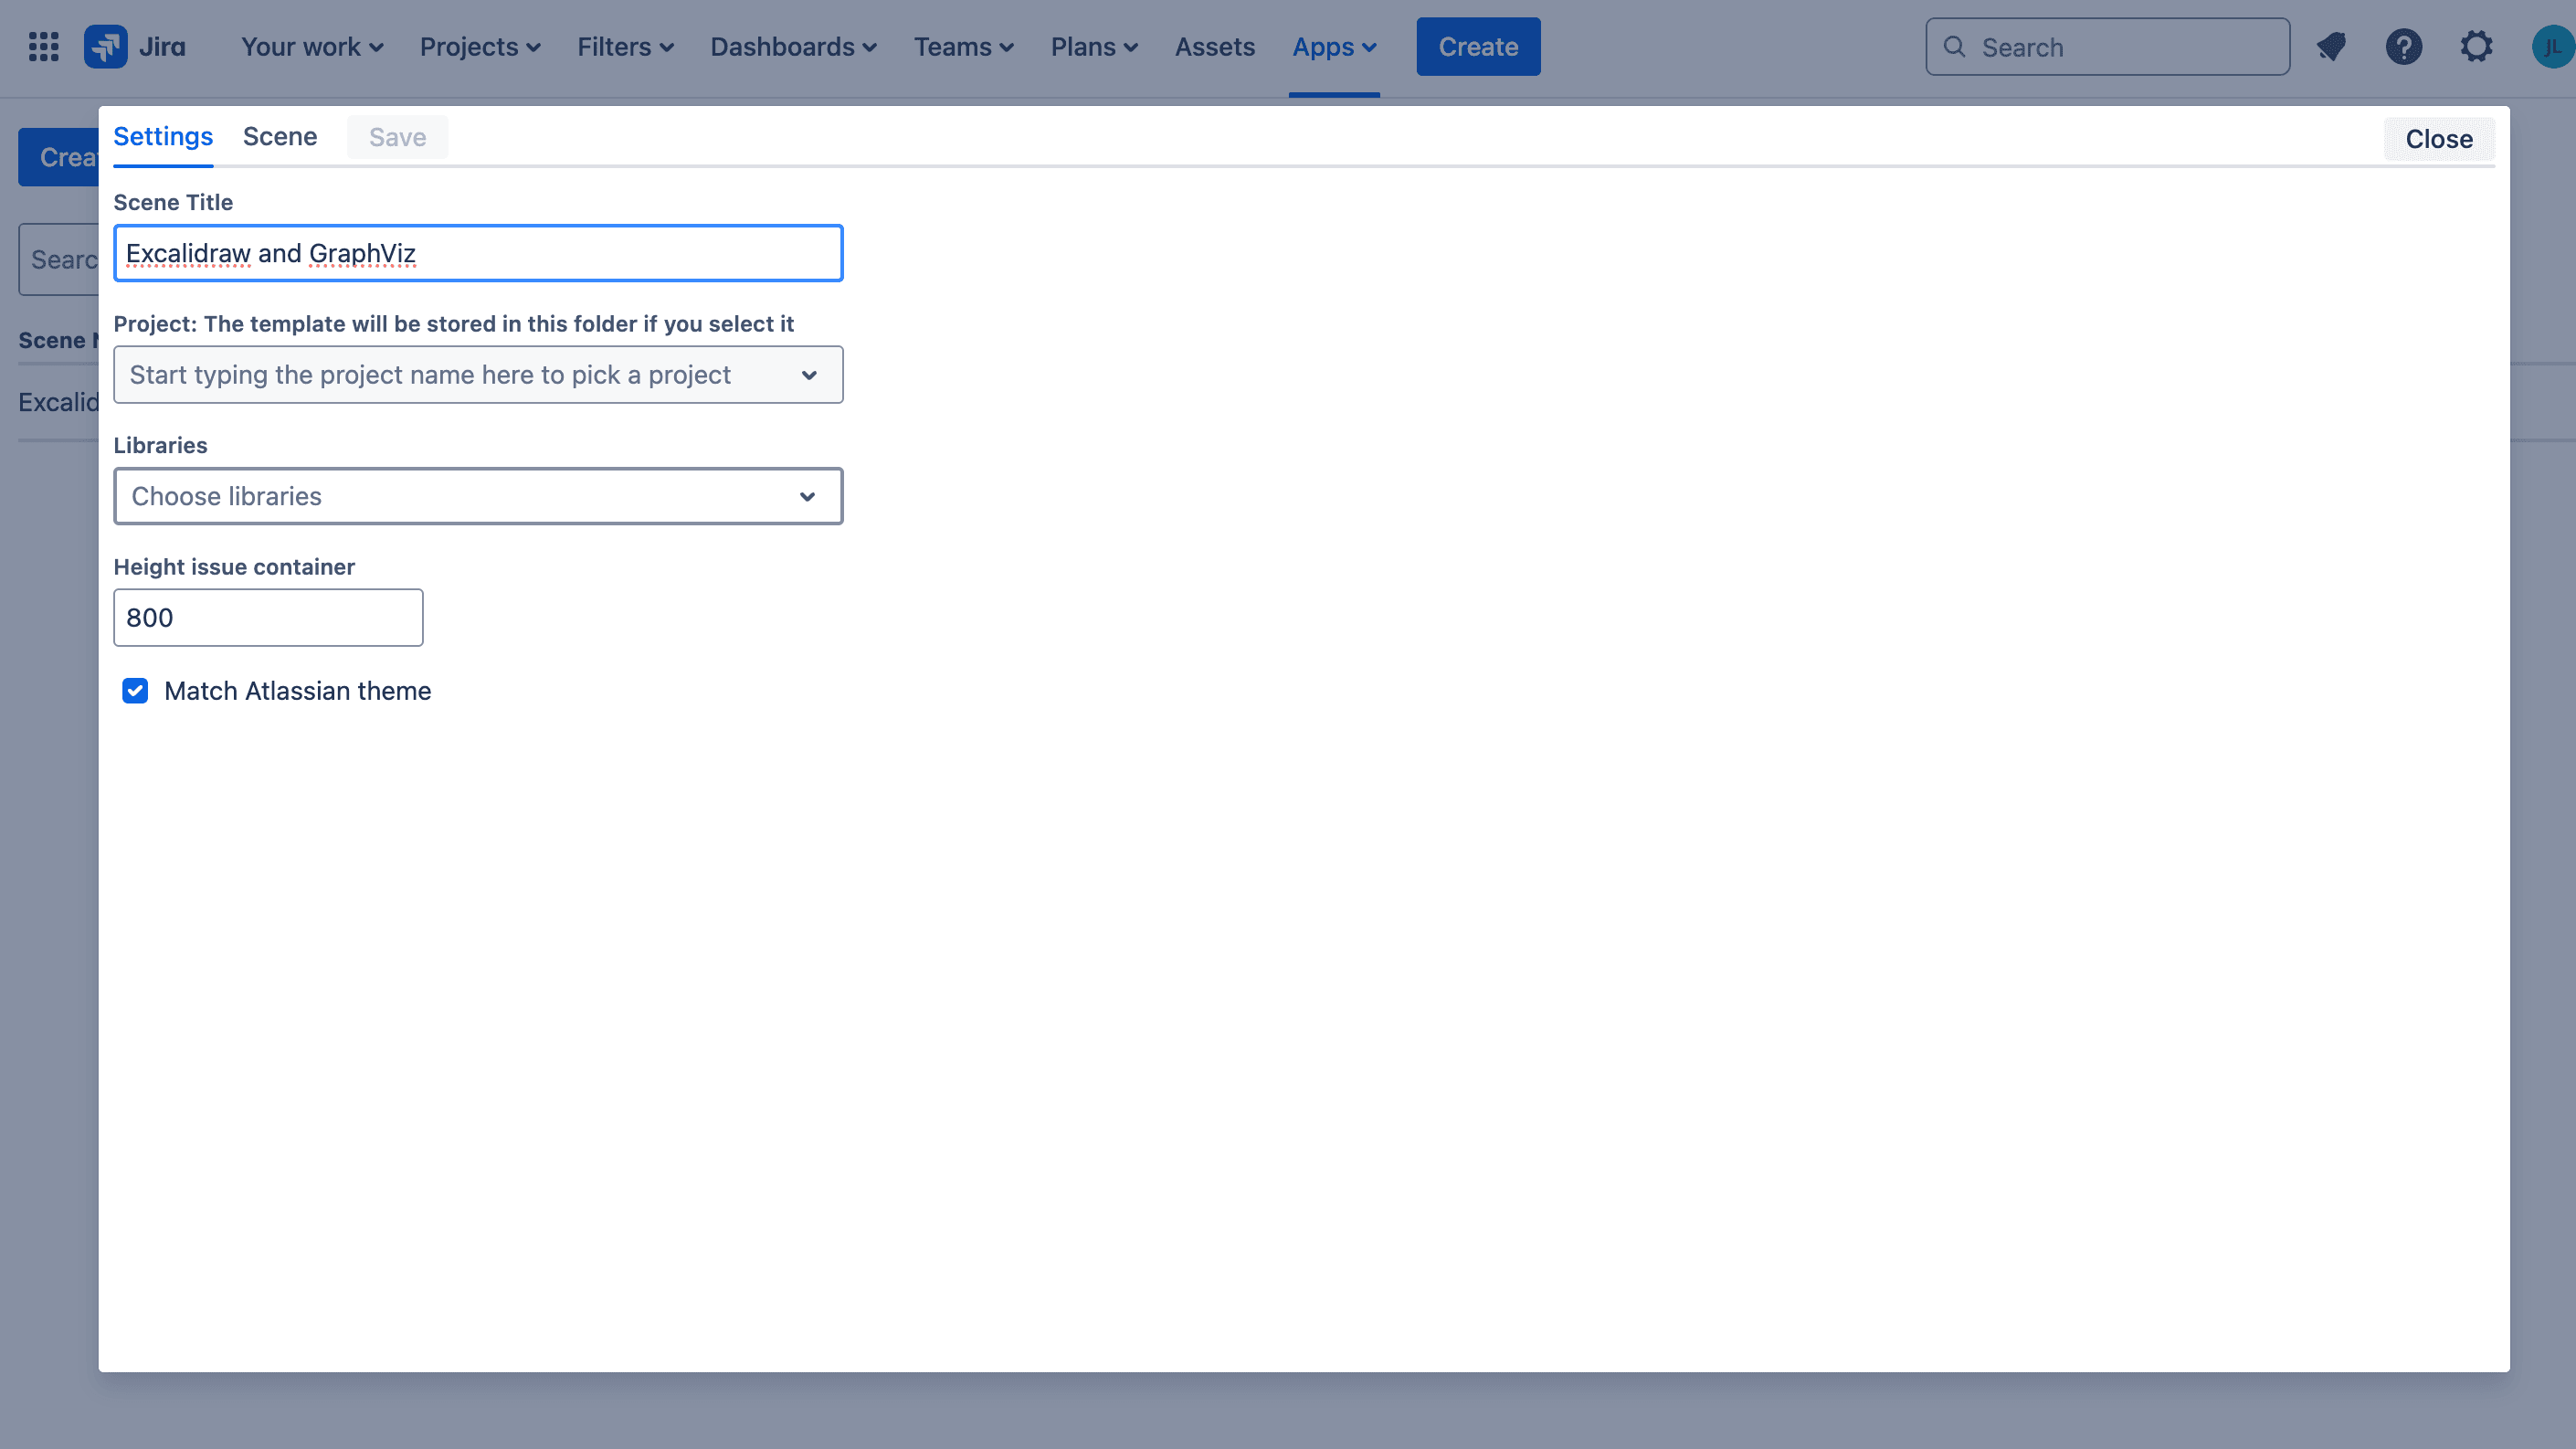Open the user profile avatar
Image resolution: width=2576 pixels, height=1449 pixels.
click(x=2553, y=47)
